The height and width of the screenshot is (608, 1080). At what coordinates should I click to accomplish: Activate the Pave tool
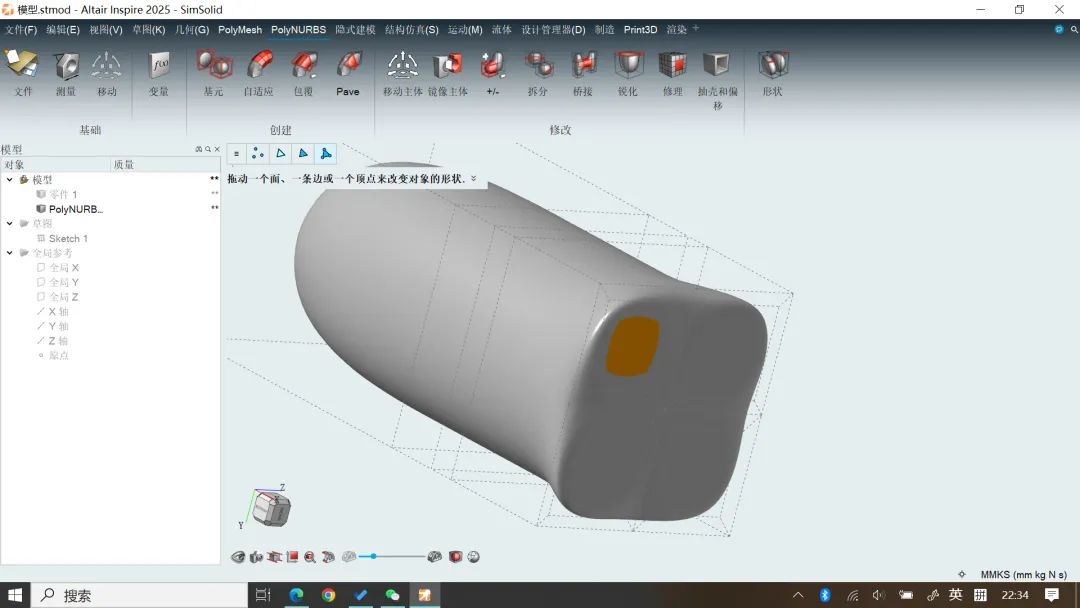[x=348, y=68]
